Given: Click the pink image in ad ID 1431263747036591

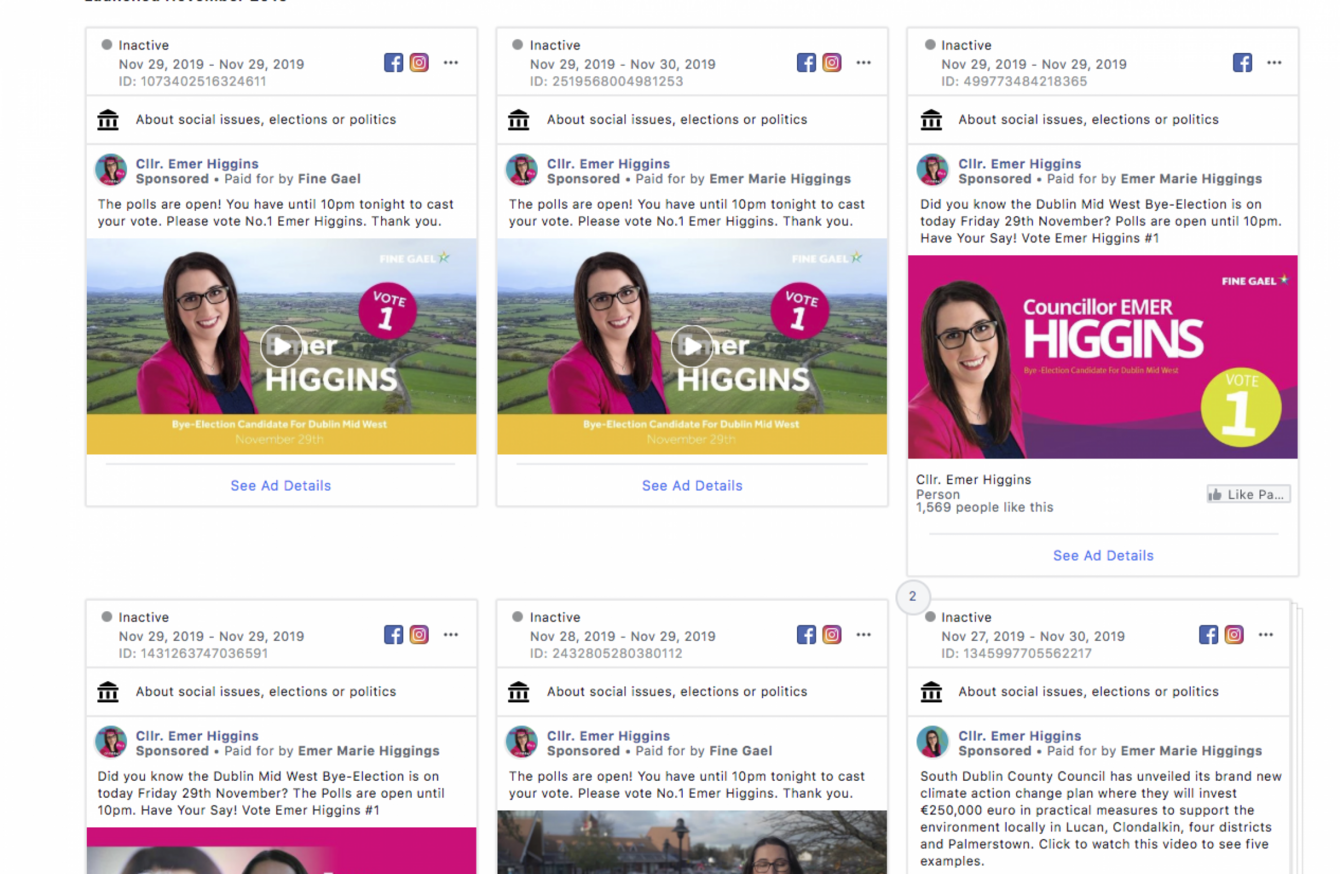Looking at the screenshot, I should coord(281,851).
